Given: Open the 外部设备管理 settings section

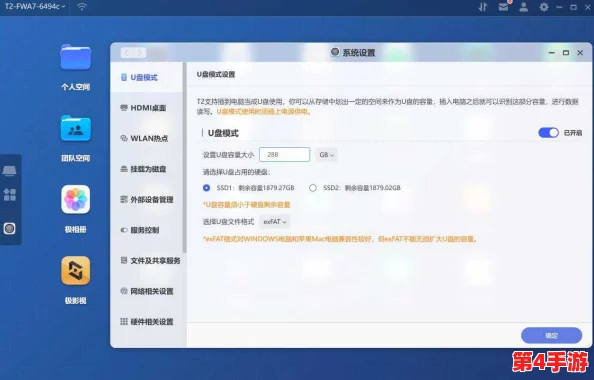Looking at the screenshot, I should [x=147, y=199].
